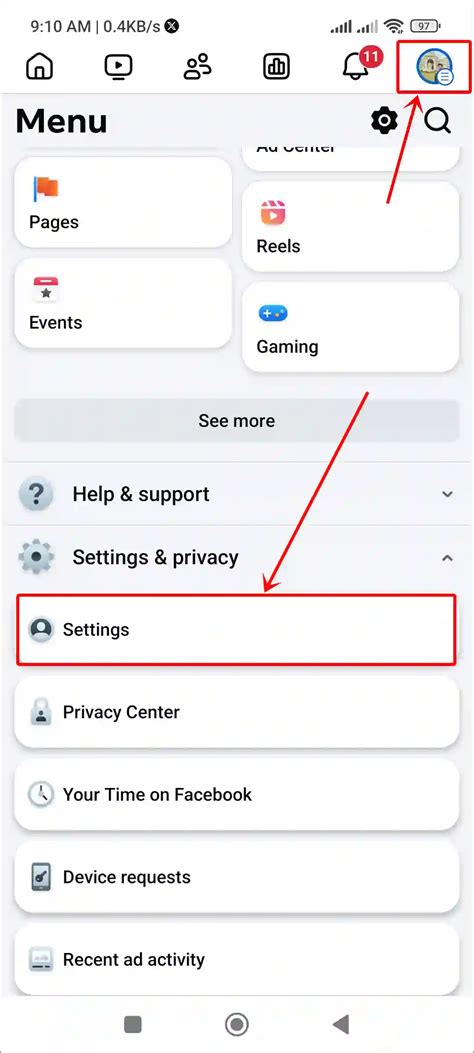Image resolution: width=474 pixels, height=1053 pixels.
Task: Tap the Android back navigation triangle
Action: click(341, 1024)
